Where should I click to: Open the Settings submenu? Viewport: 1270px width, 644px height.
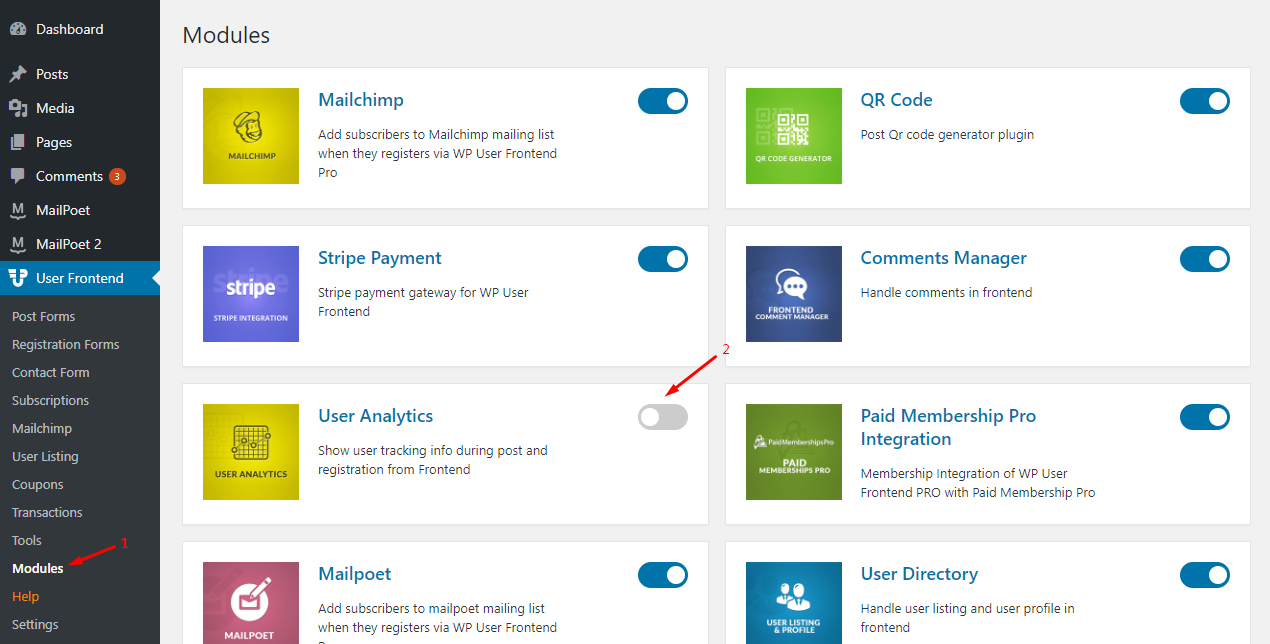pyautogui.click(x=35, y=624)
